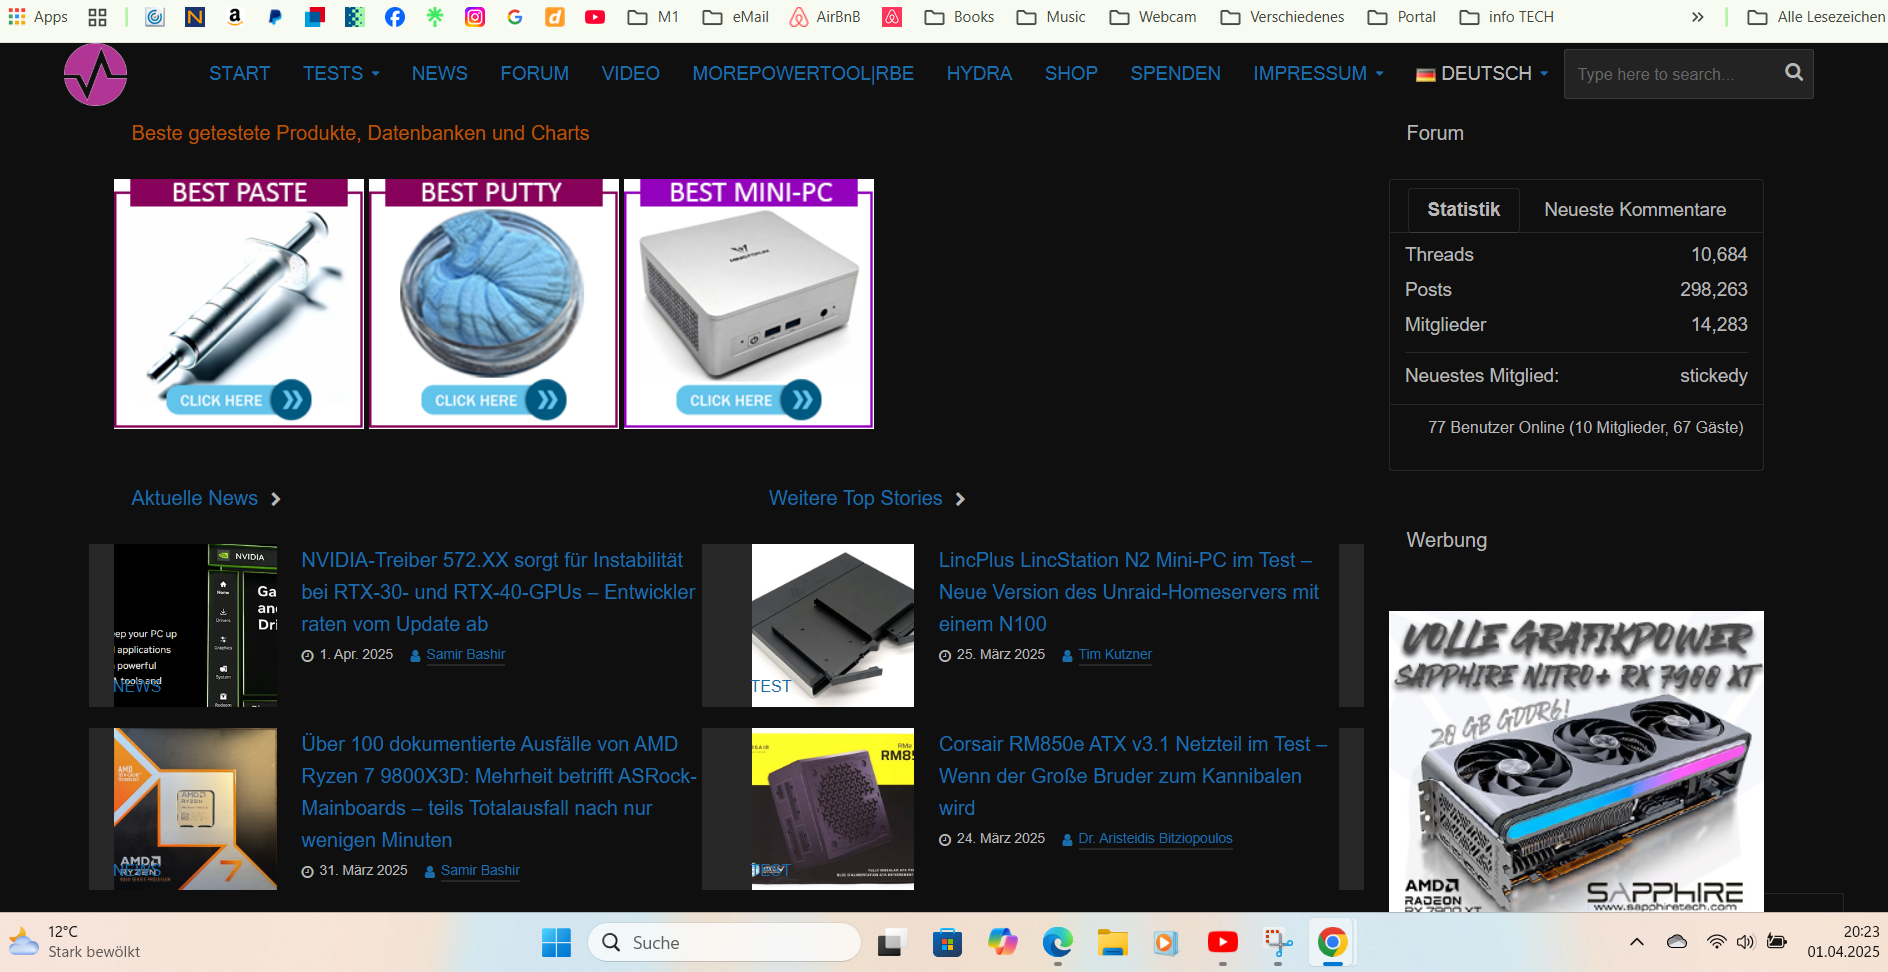Open the VIDEO menu item
Image resolution: width=1888 pixels, height=972 pixels.
(x=631, y=73)
